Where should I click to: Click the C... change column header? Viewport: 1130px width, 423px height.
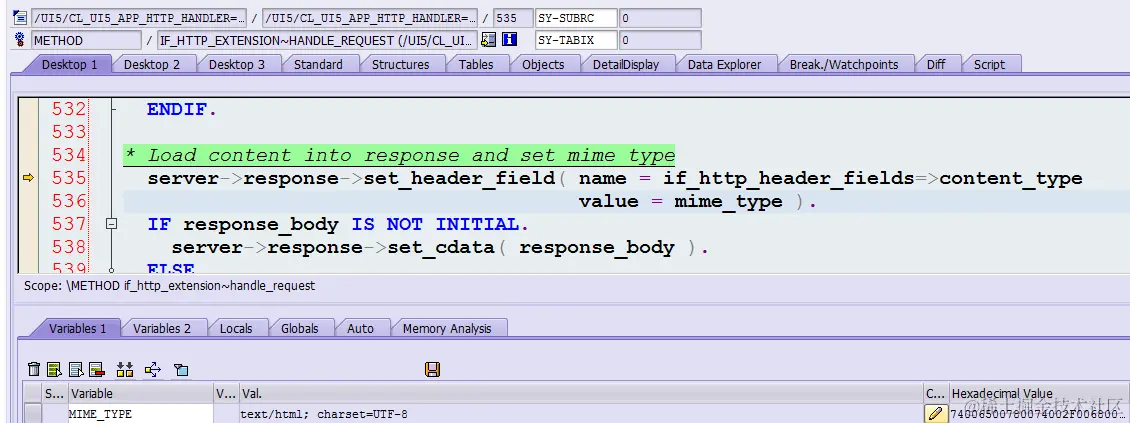pyautogui.click(x=936, y=393)
